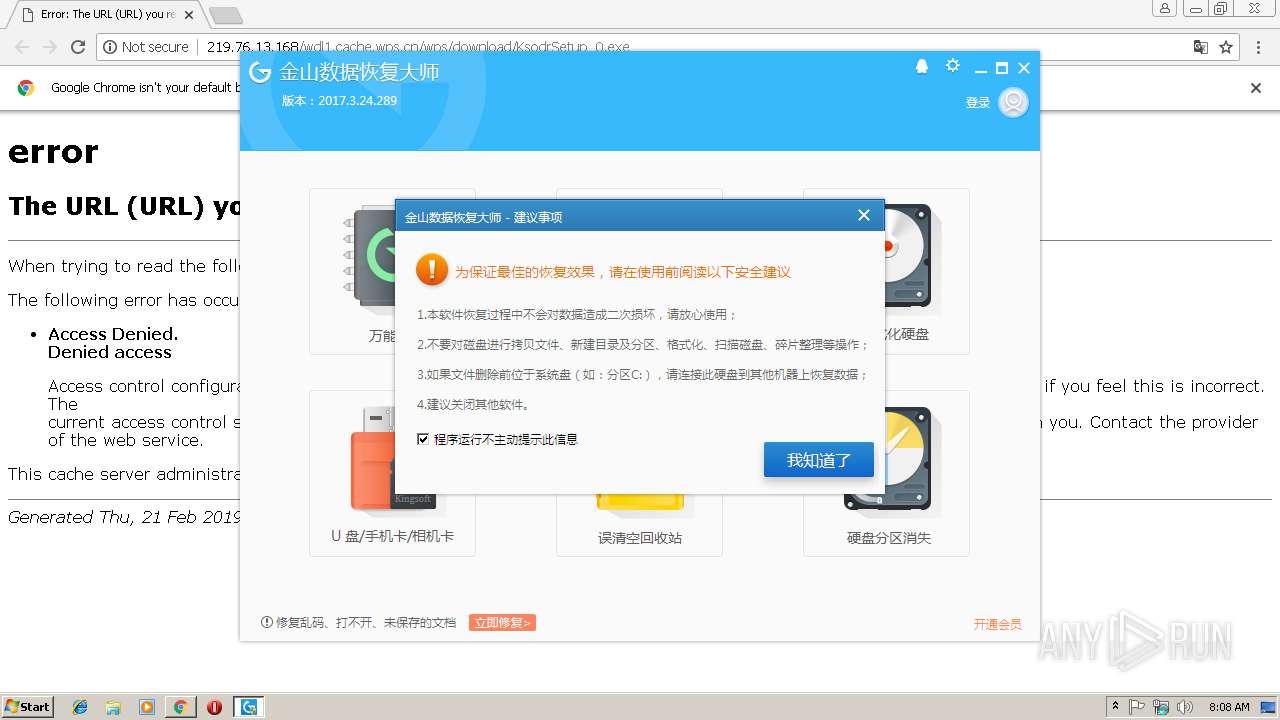
Task: Open the Windows Start menu
Action: (x=27, y=706)
